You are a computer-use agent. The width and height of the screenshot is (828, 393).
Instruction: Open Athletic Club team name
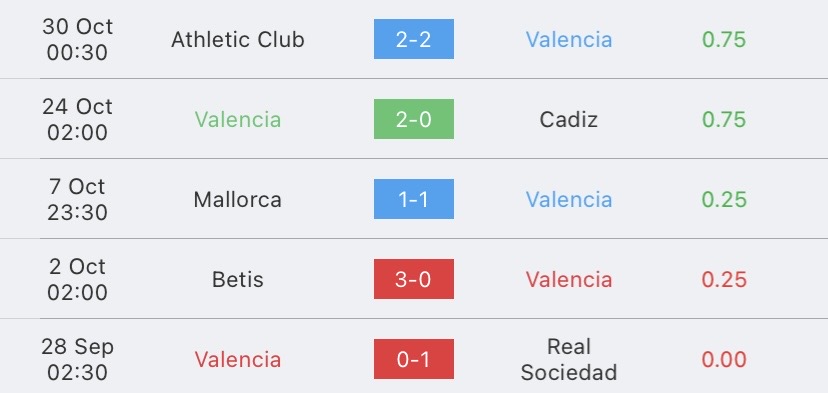(238, 40)
